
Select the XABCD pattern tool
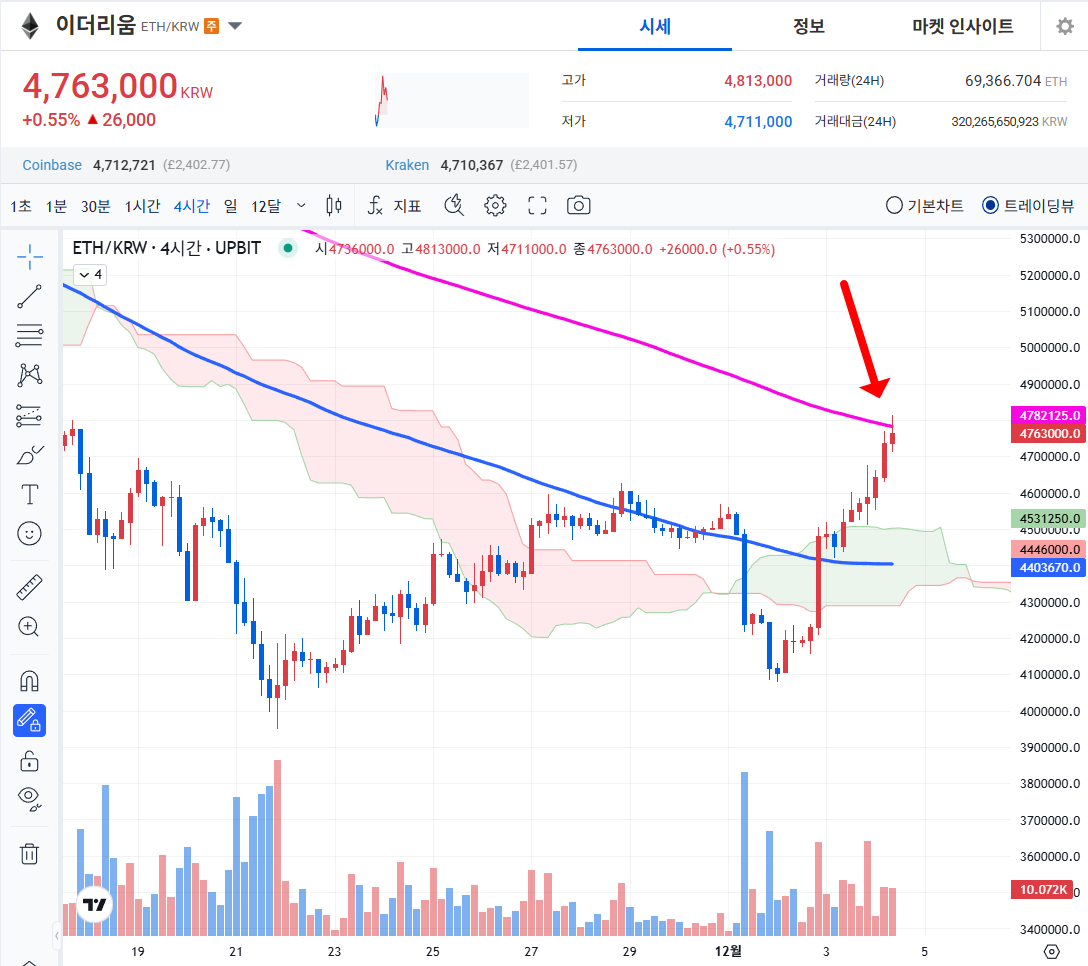[30, 374]
